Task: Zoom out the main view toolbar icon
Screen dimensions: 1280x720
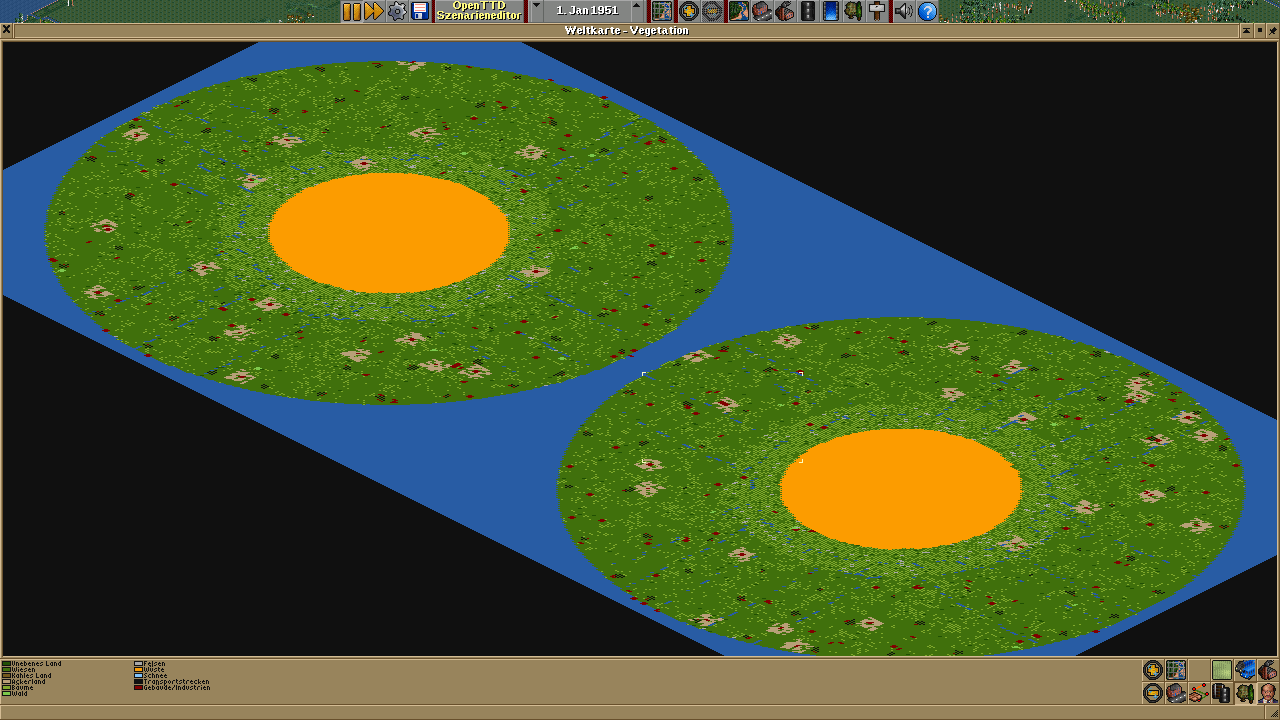Action: [x=712, y=11]
